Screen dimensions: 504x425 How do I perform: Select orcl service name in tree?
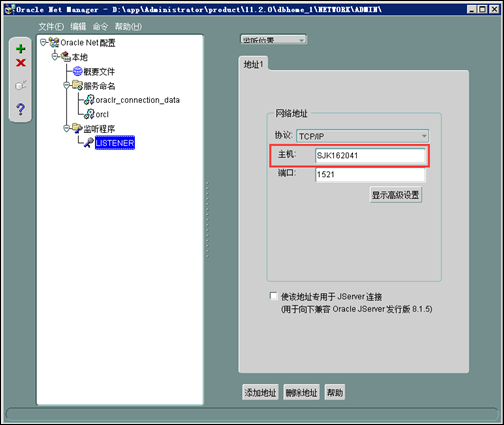point(102,114)
